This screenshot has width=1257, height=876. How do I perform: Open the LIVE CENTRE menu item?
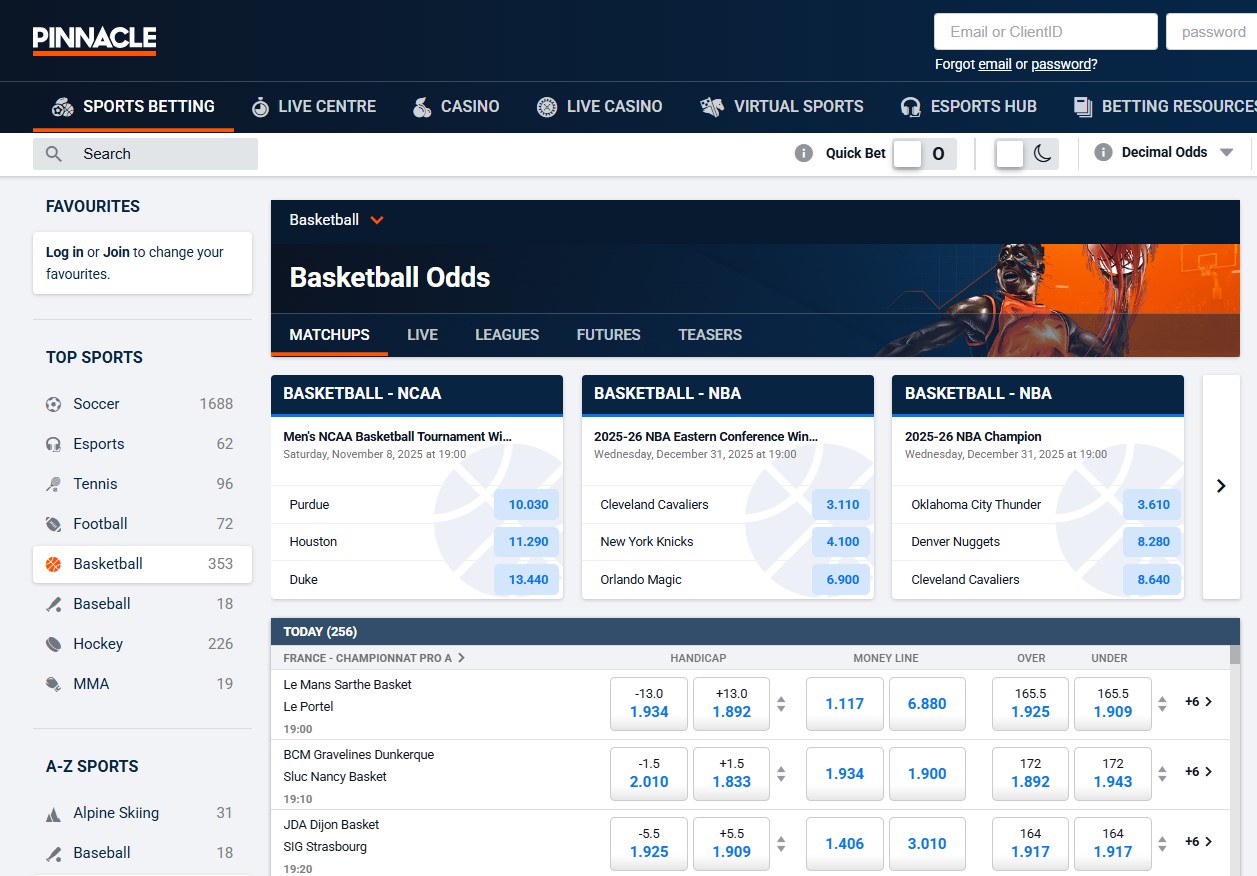[x=314, y=106]
